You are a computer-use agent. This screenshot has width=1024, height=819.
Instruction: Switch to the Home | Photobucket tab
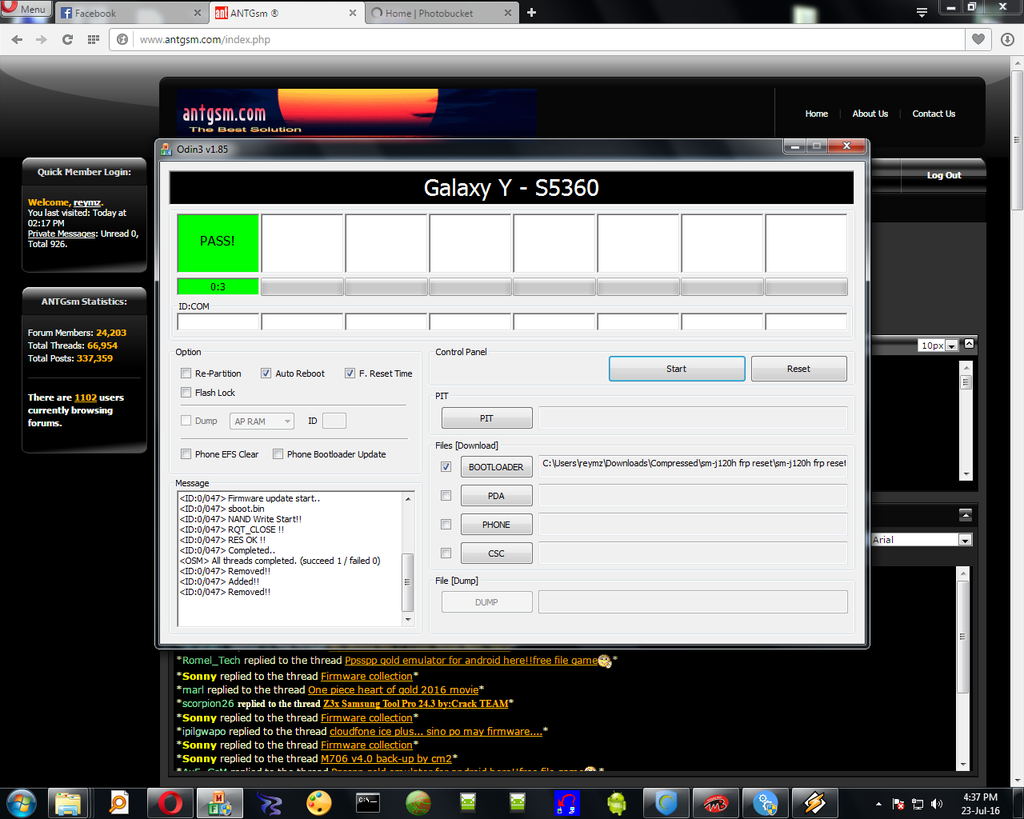441,13
